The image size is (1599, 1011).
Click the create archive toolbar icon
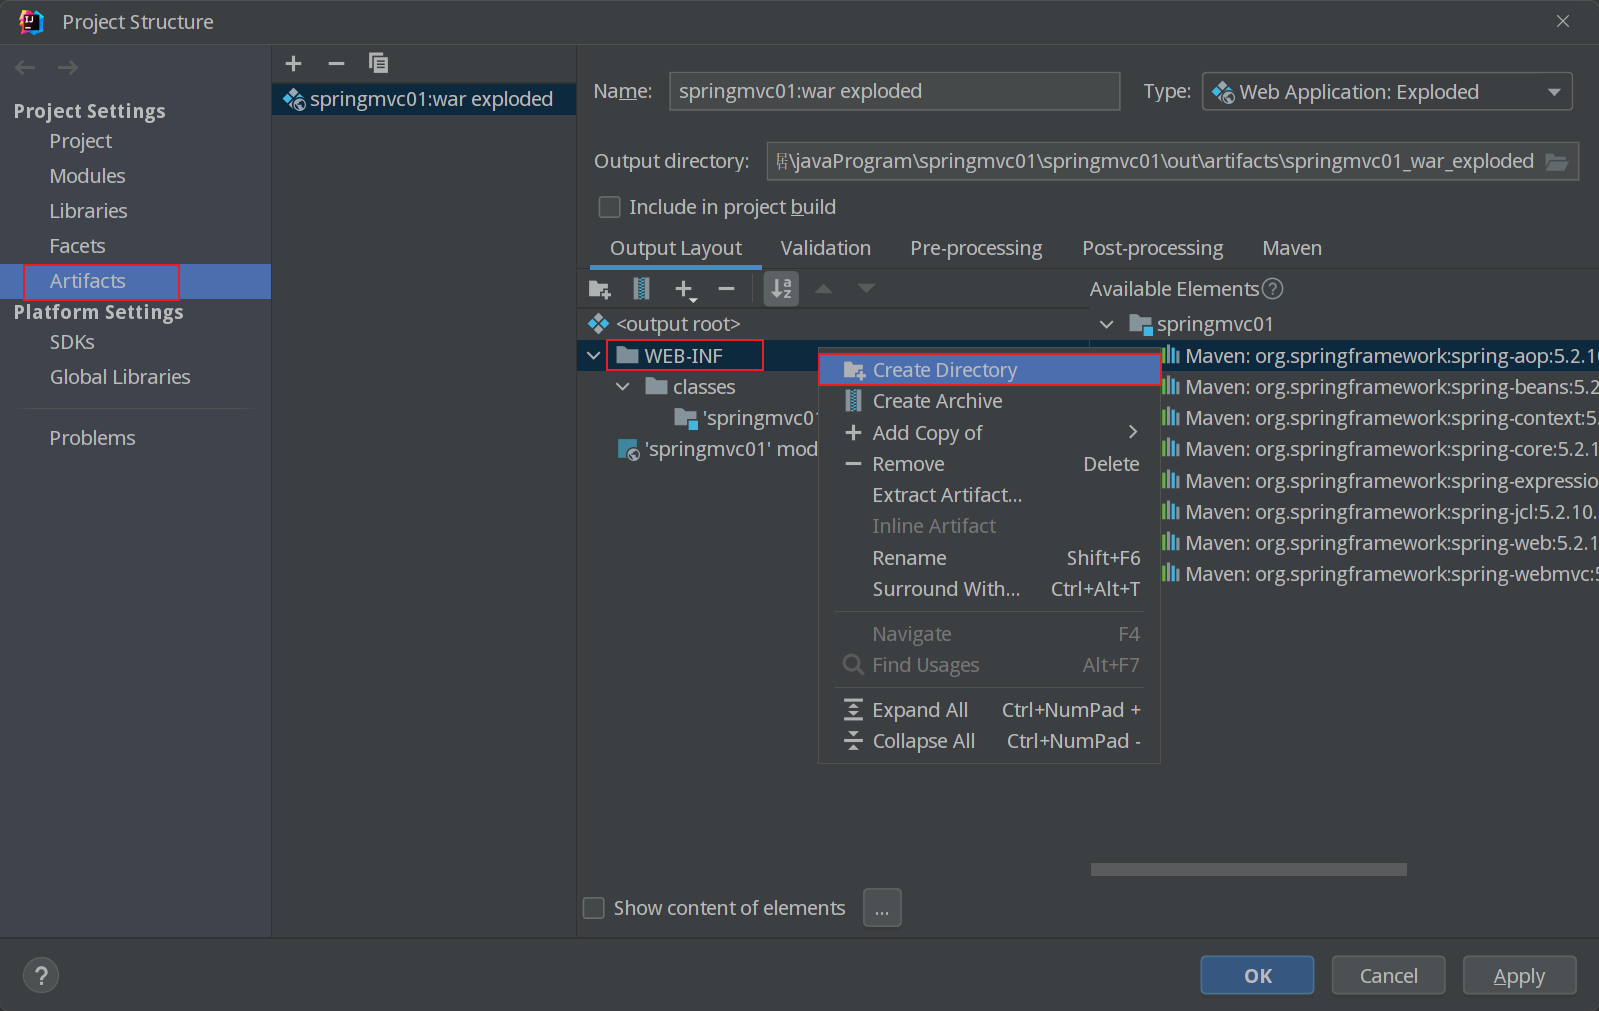tap(642, 289)
